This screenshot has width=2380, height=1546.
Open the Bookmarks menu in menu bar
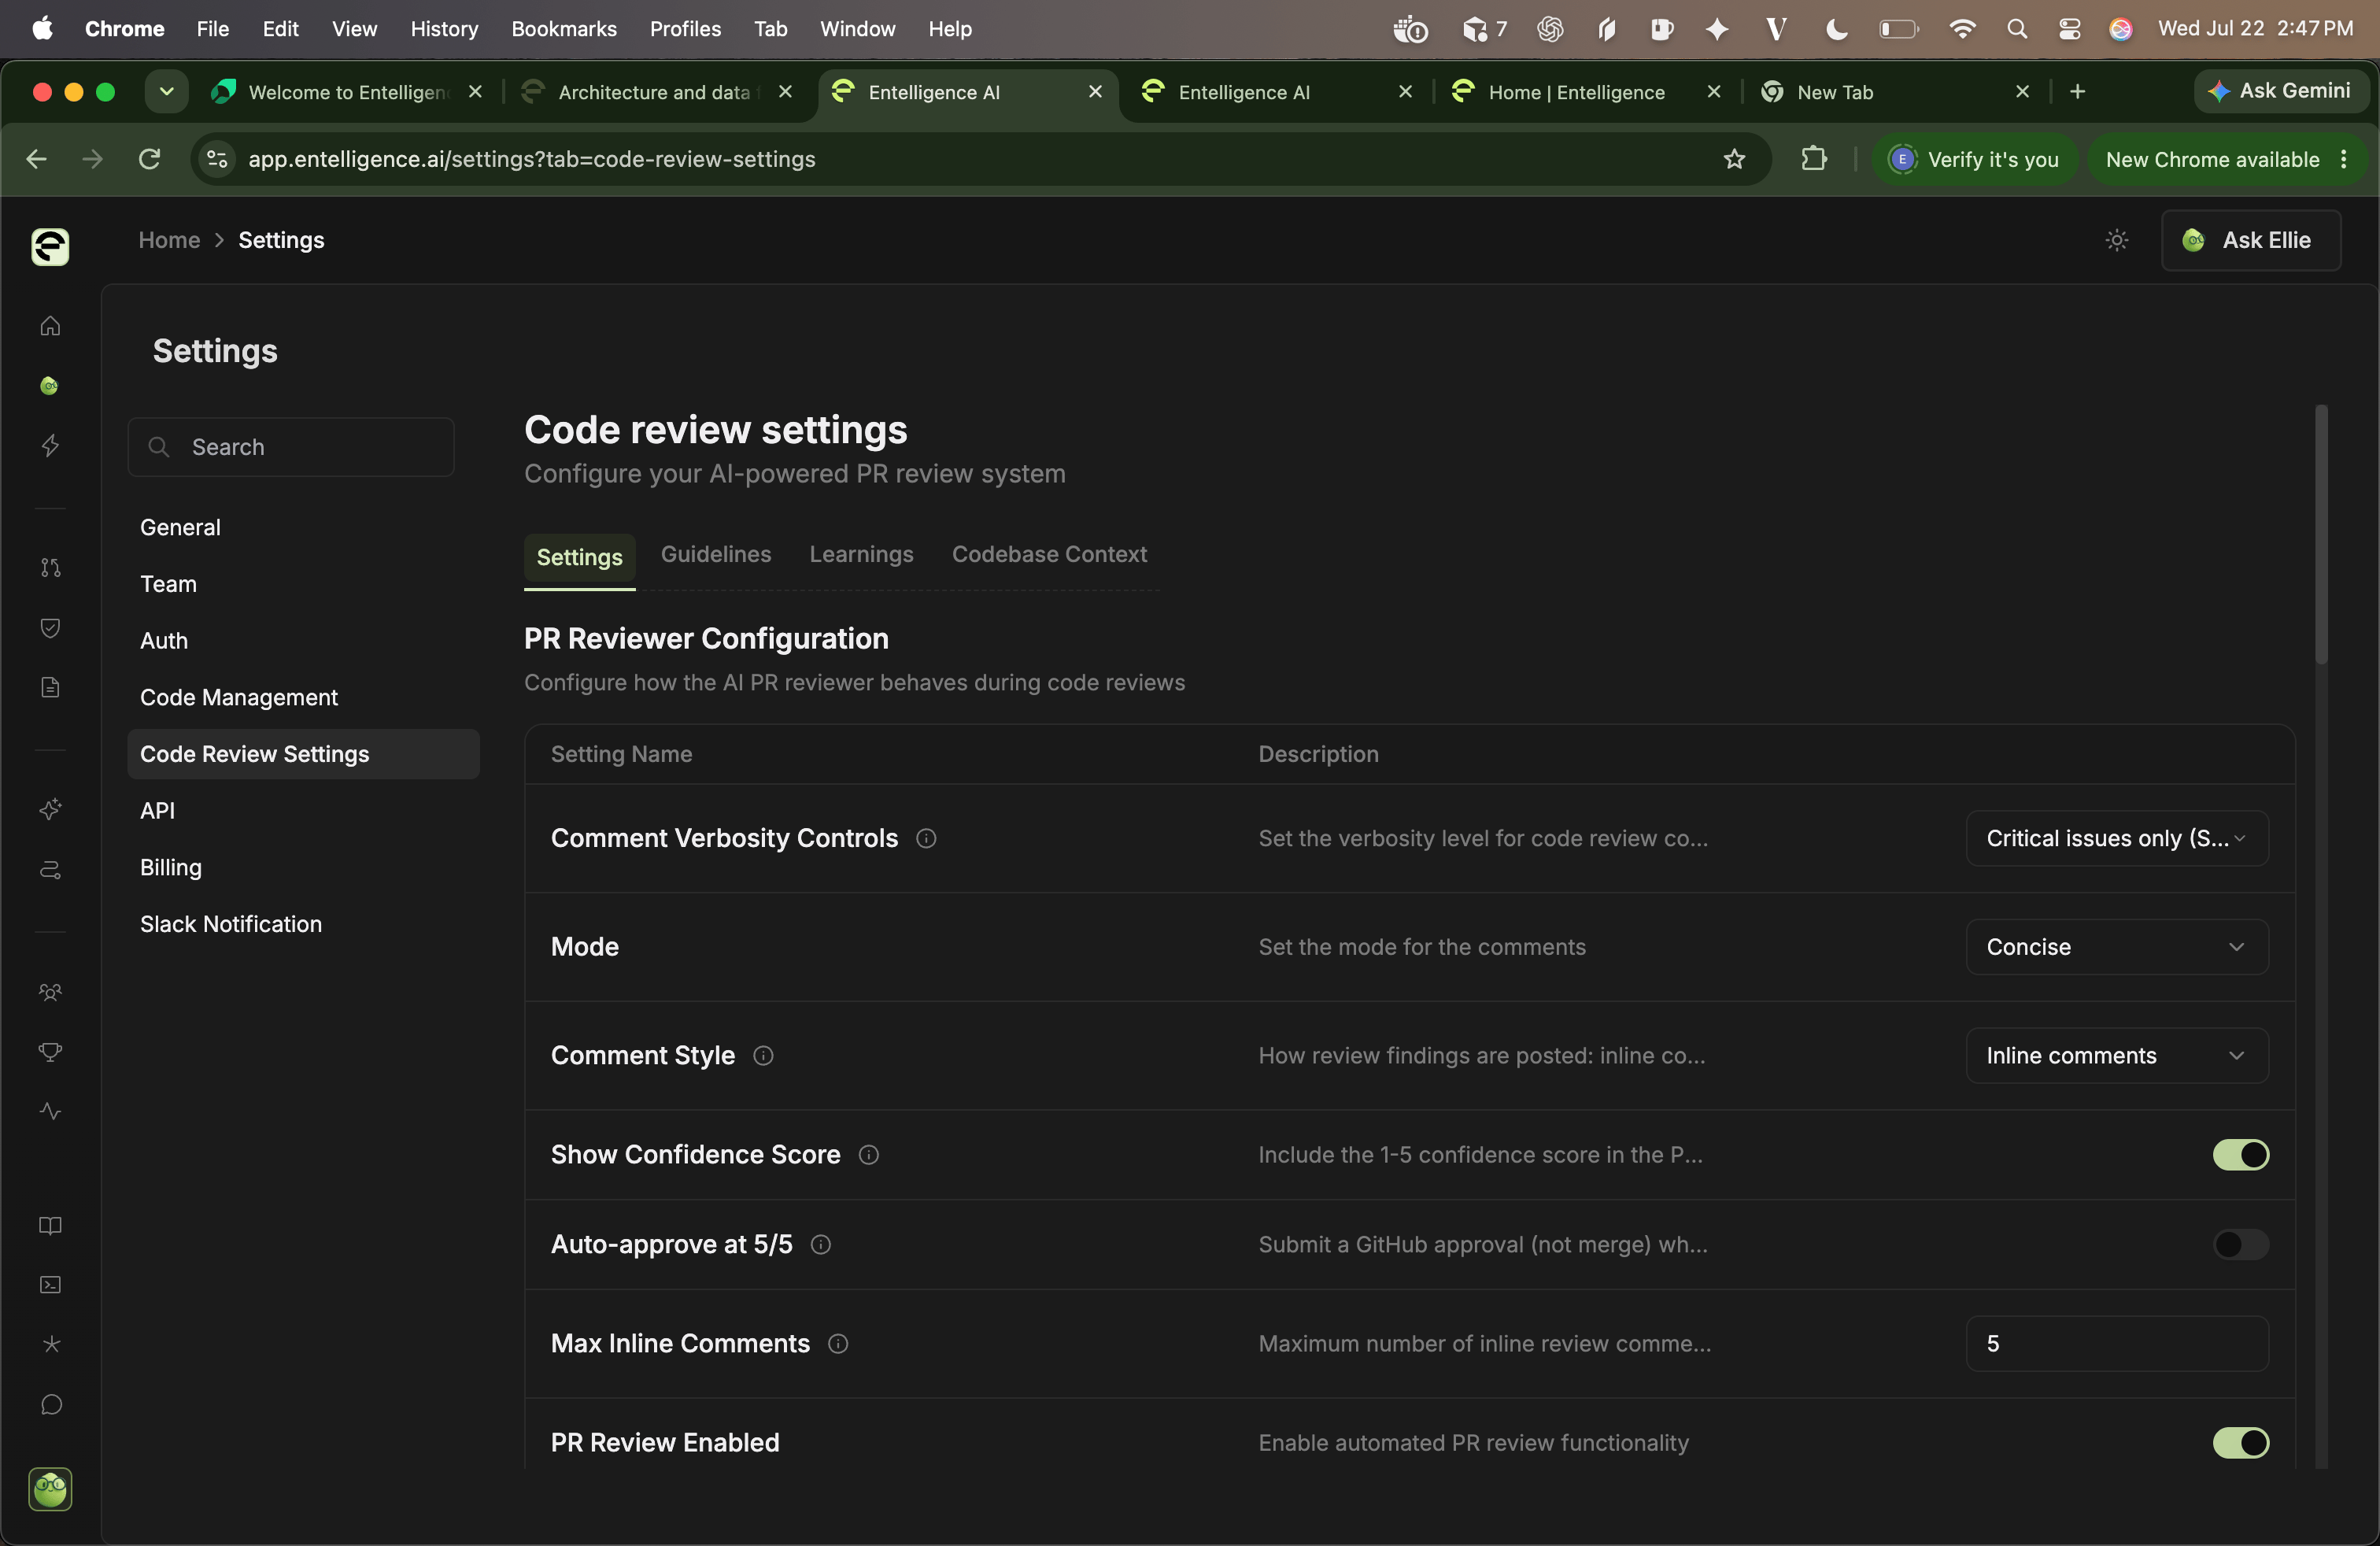click(x=563, y=29)
